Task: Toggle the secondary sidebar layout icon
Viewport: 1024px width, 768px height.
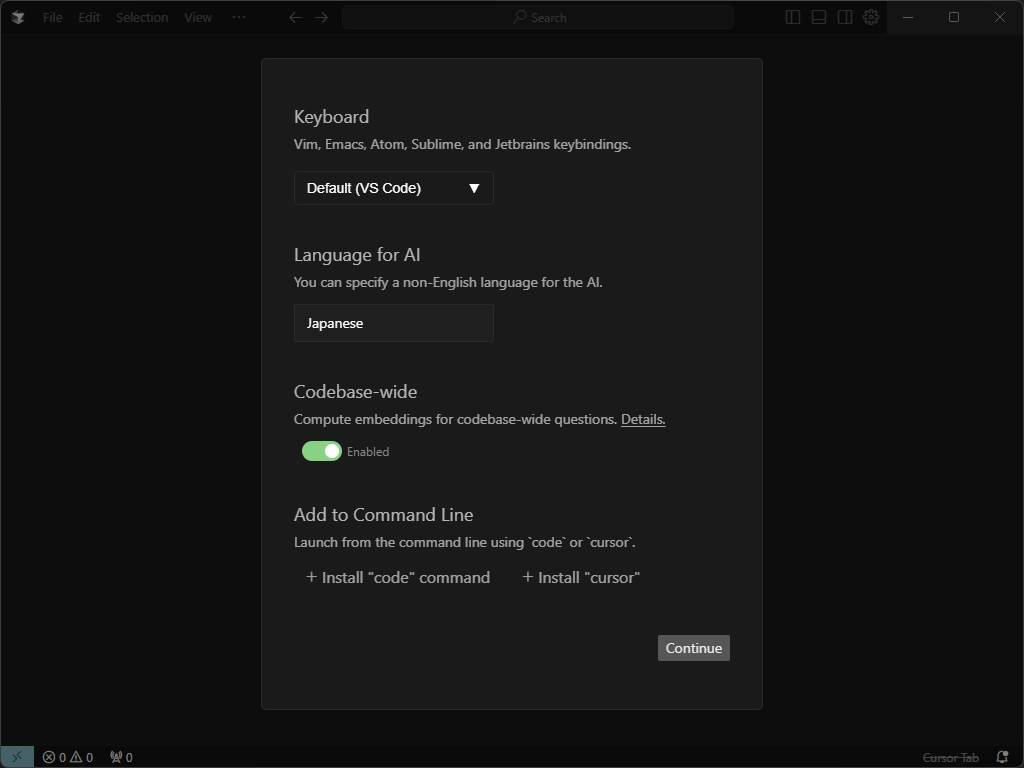Action: point(845,18)
